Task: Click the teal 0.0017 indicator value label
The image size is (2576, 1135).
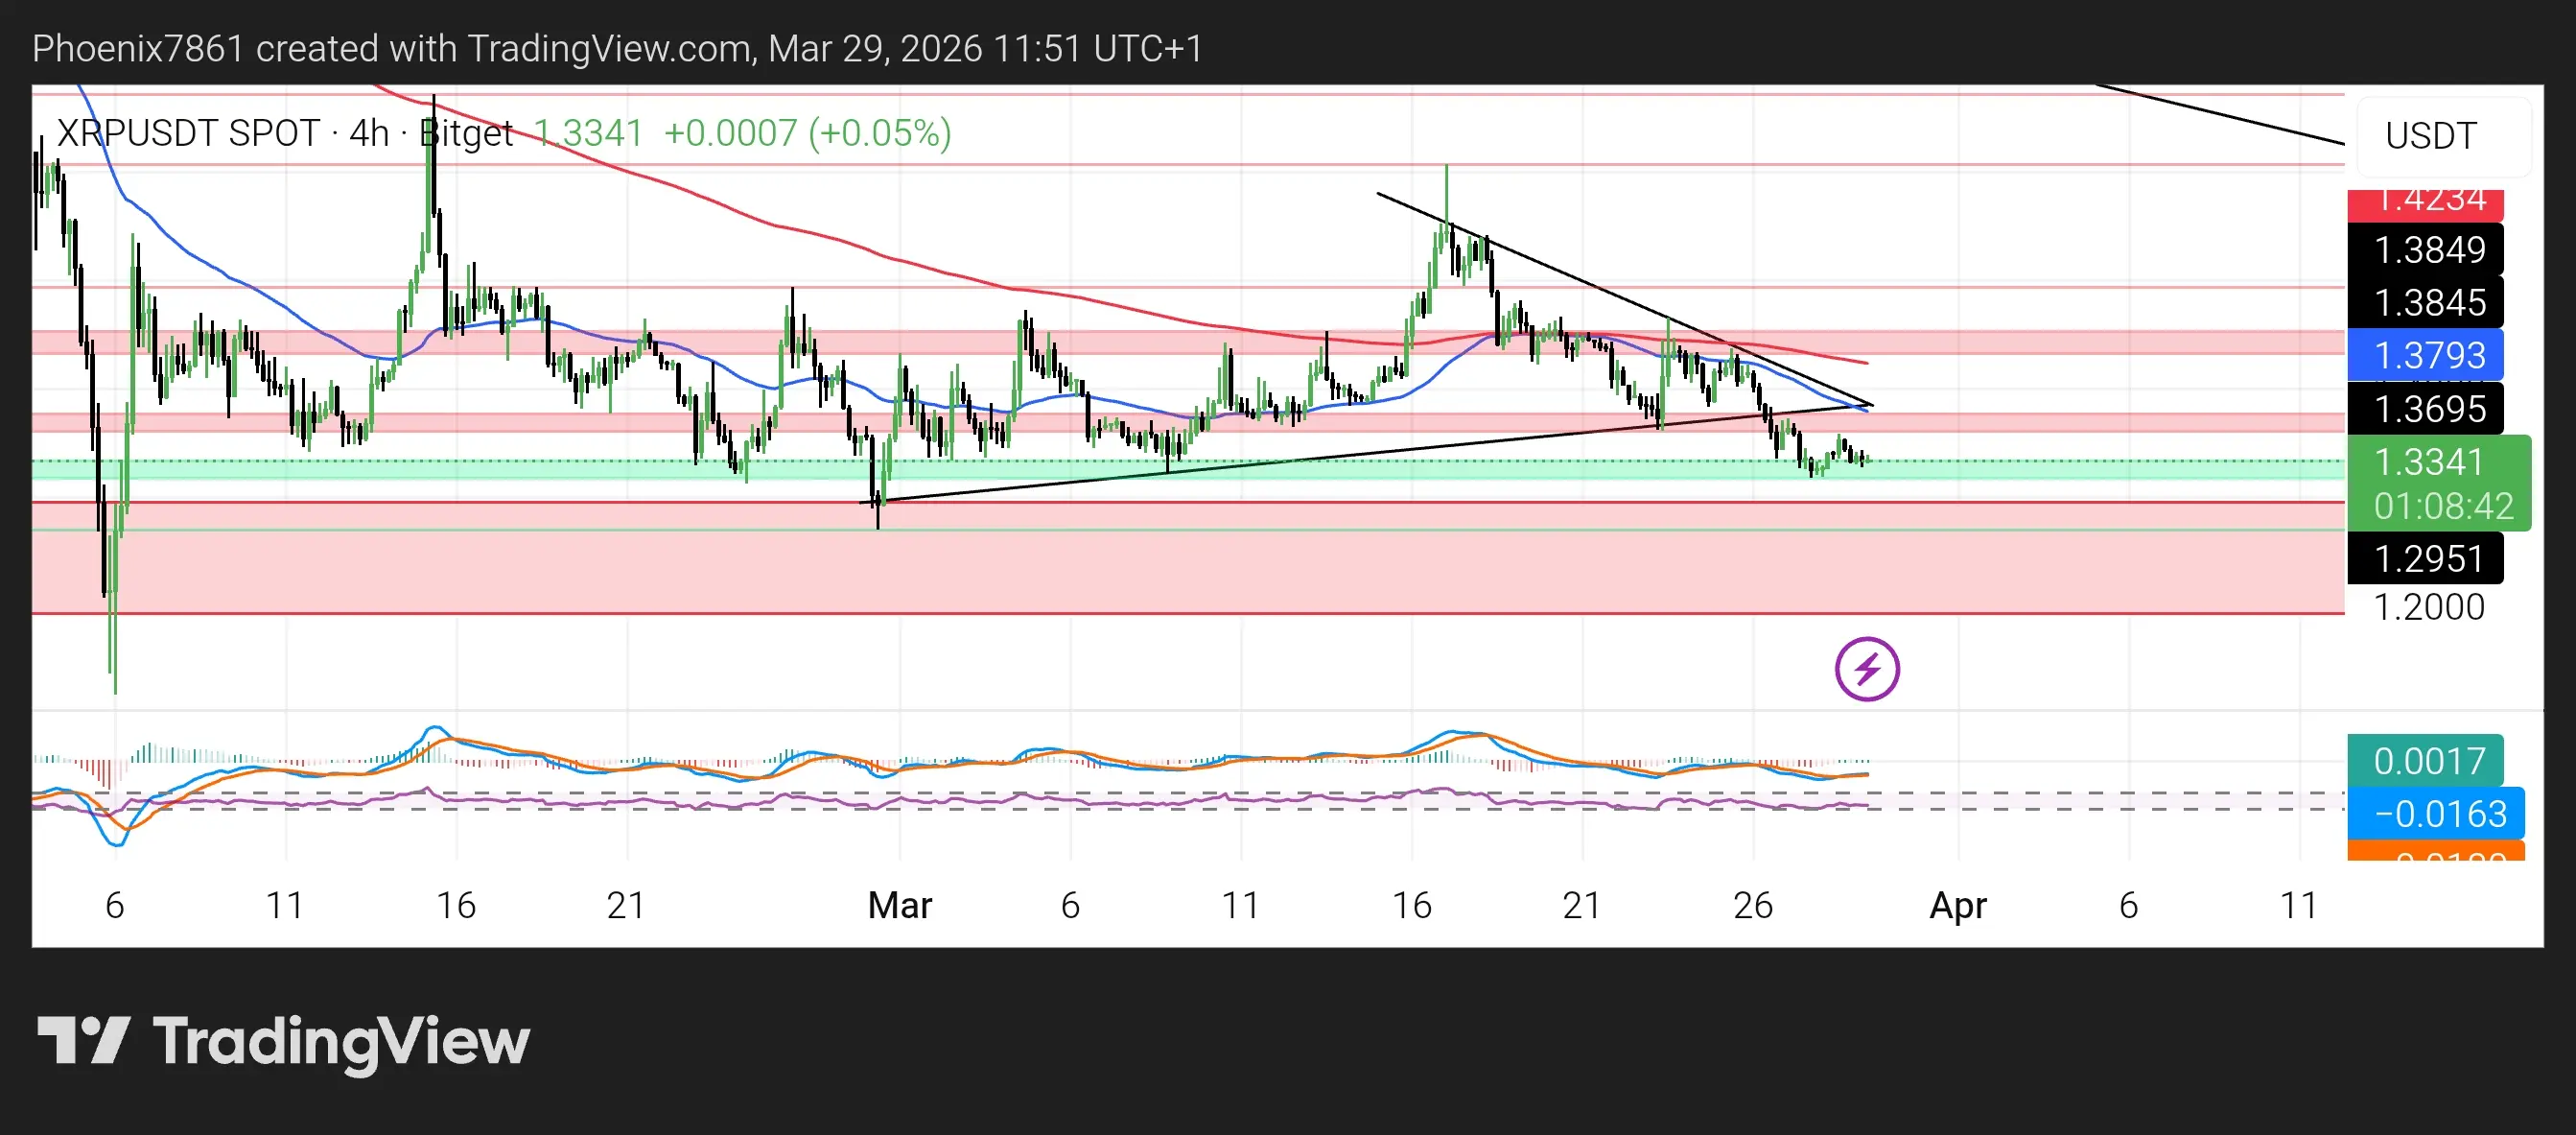Action: [x=2424, y=761]
